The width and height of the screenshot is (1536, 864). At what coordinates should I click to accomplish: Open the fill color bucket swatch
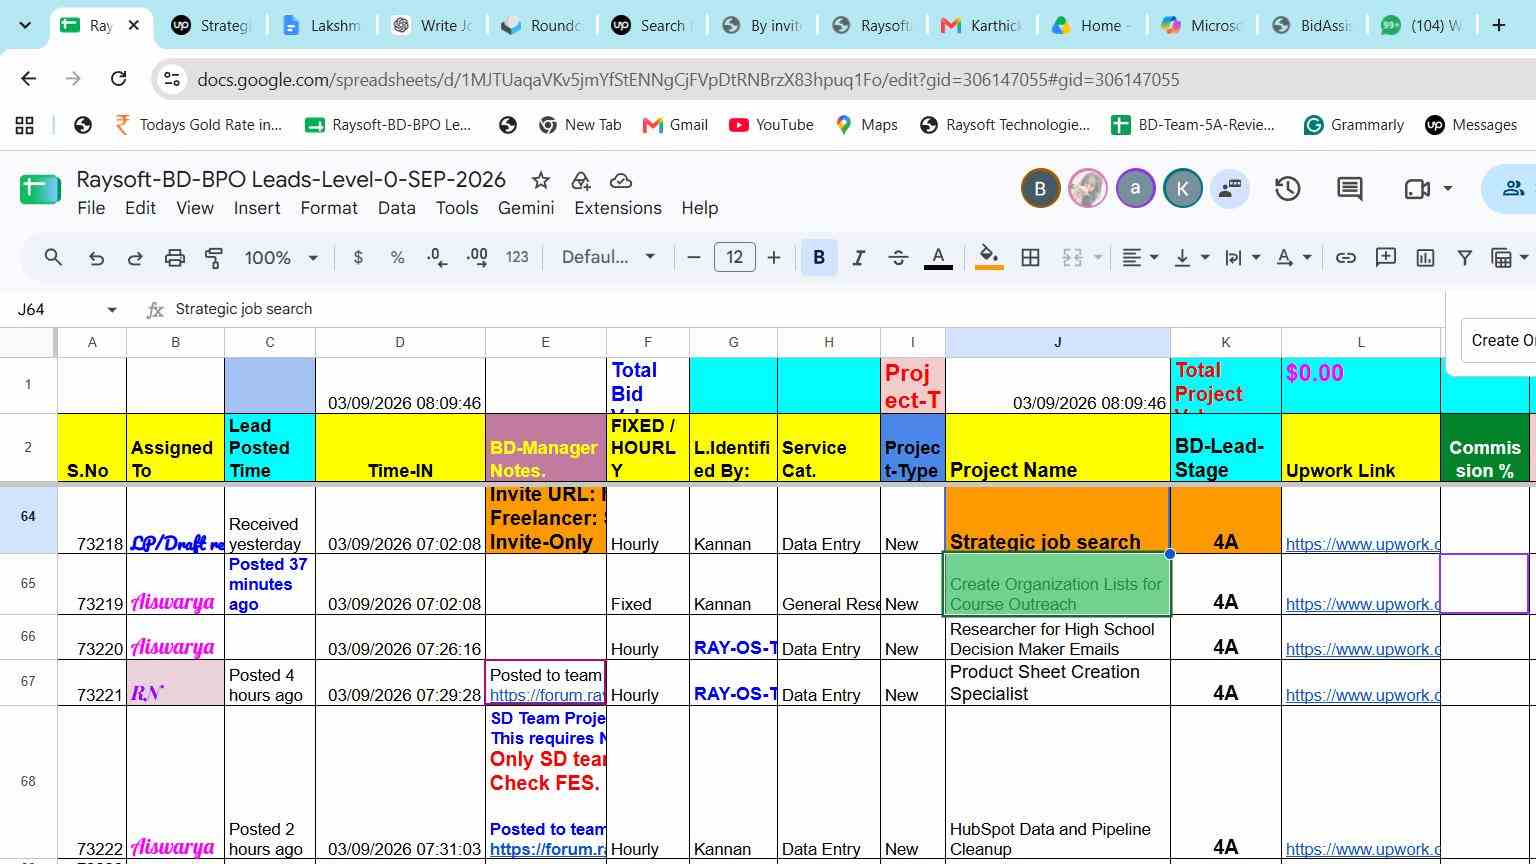989,258
